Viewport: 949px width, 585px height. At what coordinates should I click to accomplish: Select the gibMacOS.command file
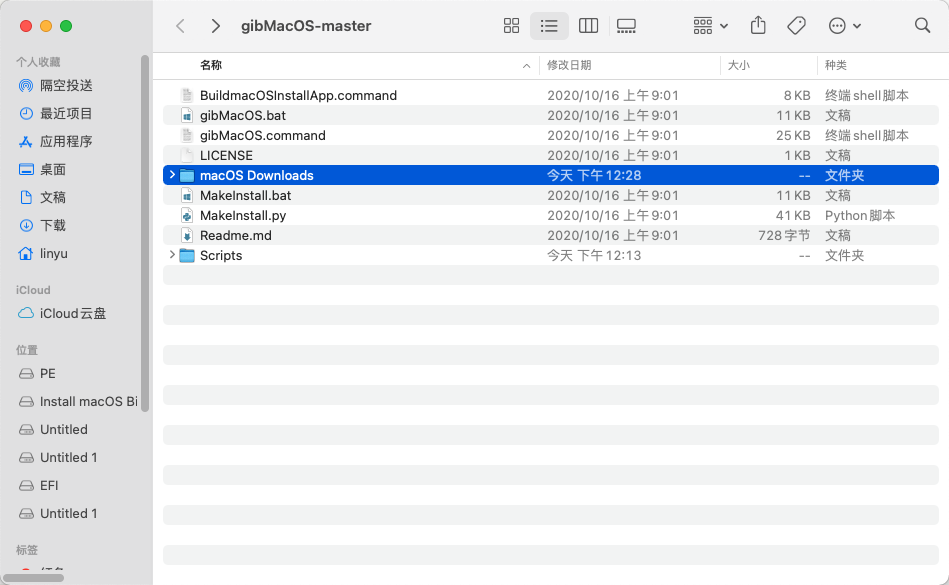[262, 135]
